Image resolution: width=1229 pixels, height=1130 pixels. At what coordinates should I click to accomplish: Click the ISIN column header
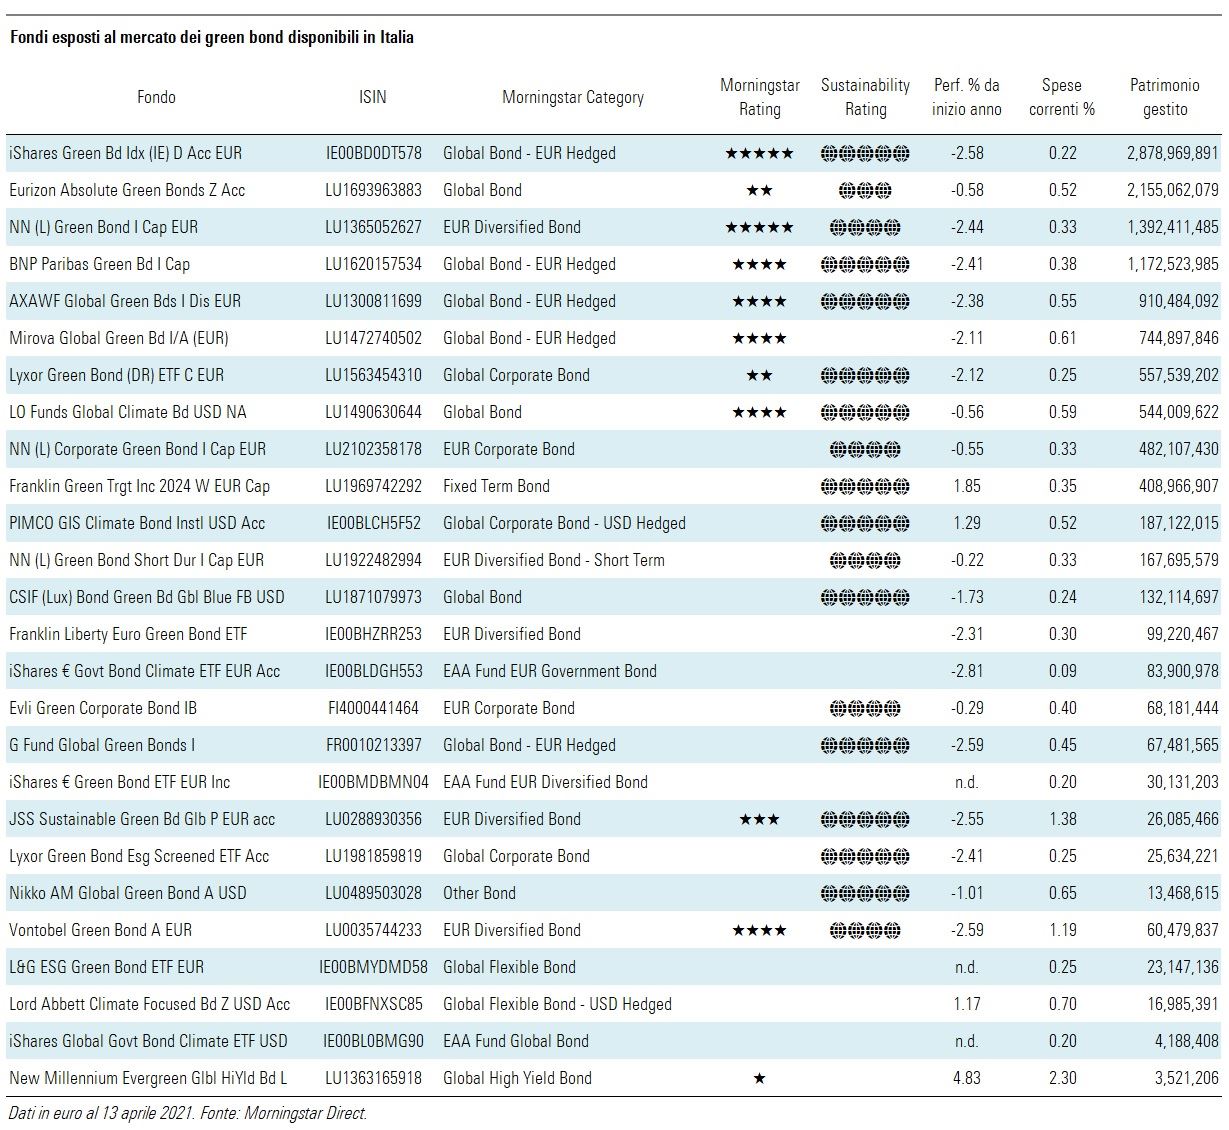click(x=372, y=97)
